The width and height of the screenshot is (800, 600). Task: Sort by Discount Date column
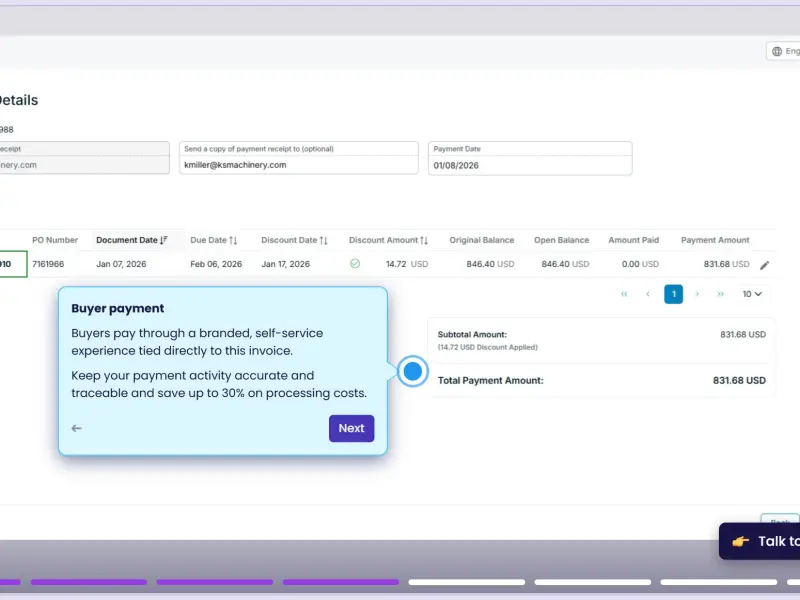294,240
